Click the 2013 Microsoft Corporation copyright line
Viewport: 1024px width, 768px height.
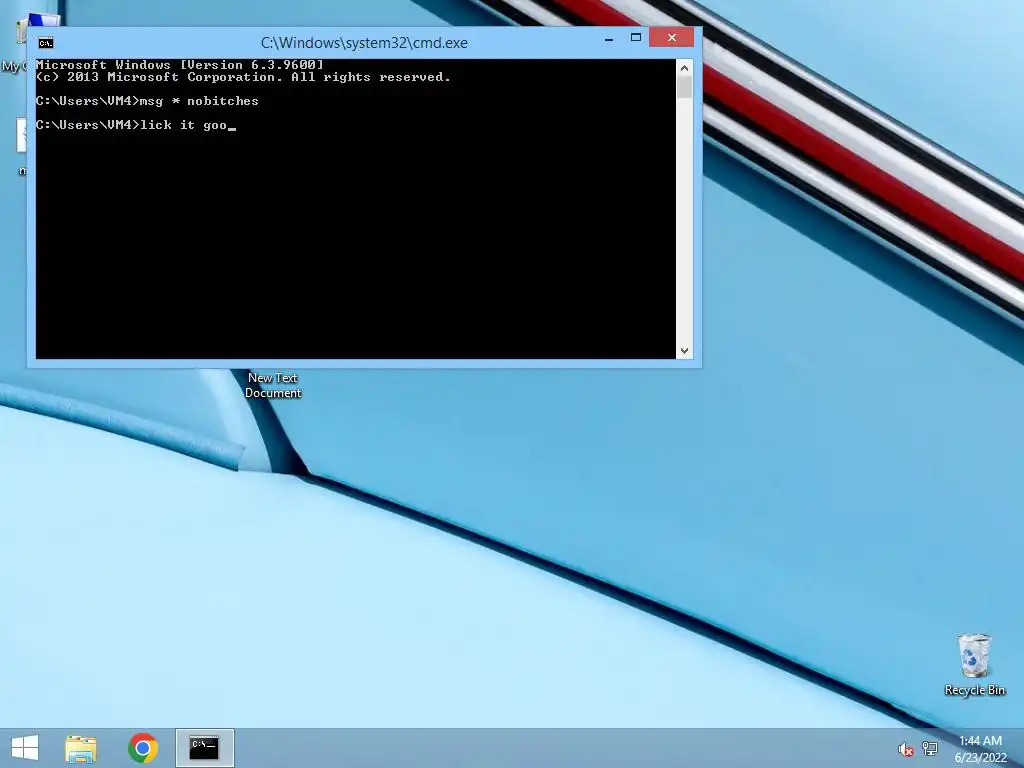click(243, 77)
